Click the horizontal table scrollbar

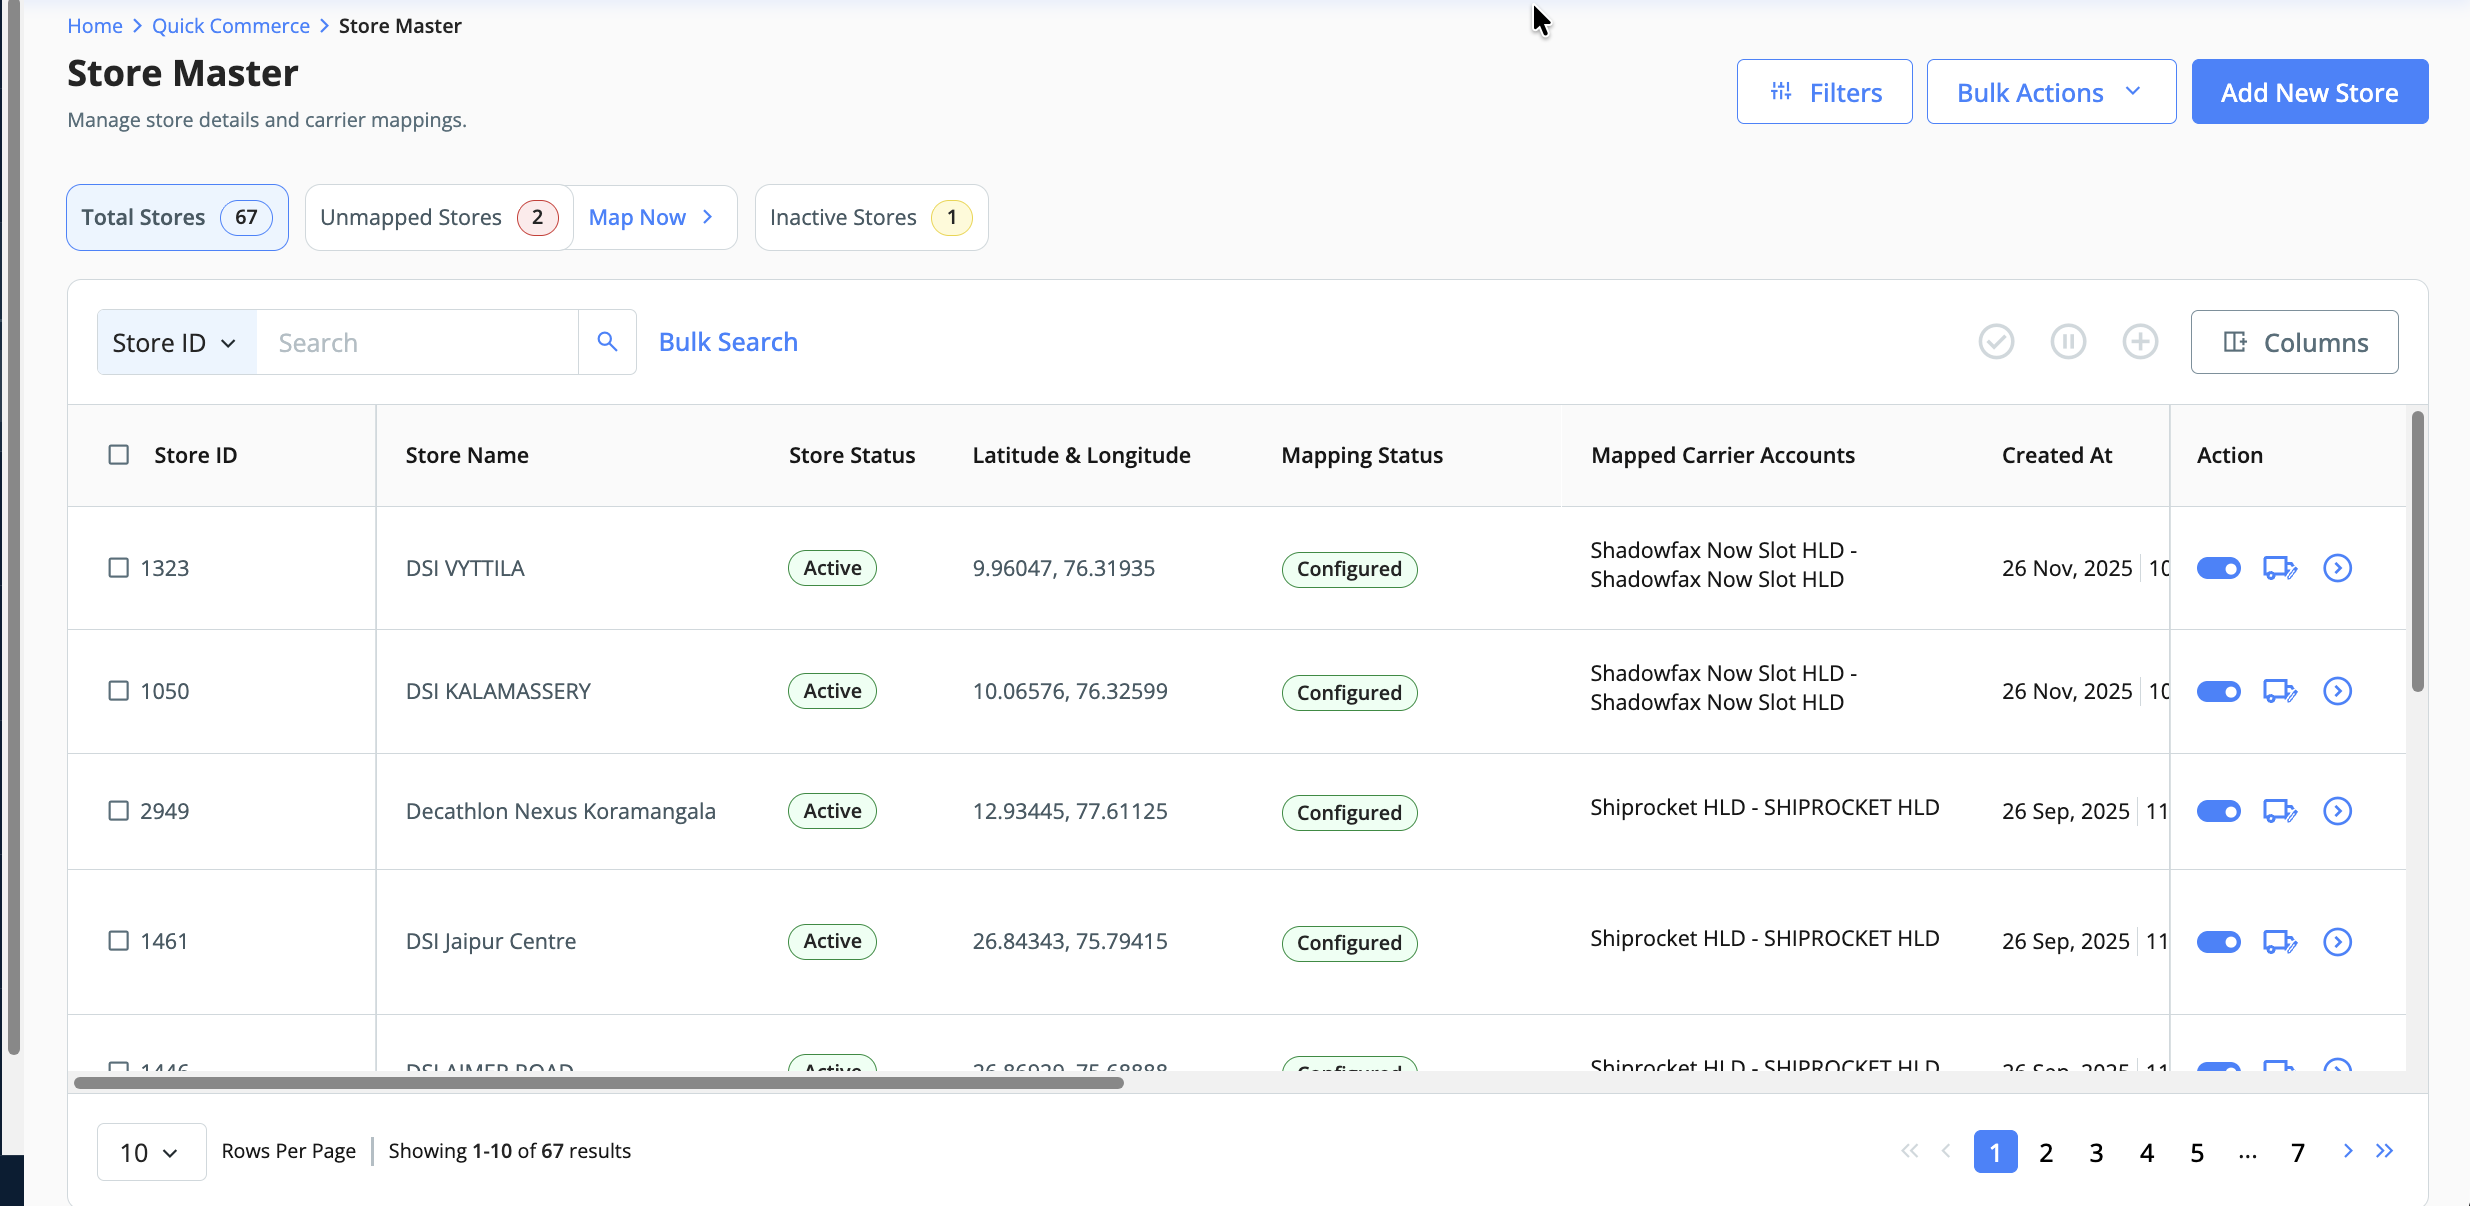click(x=598, y=1083)
